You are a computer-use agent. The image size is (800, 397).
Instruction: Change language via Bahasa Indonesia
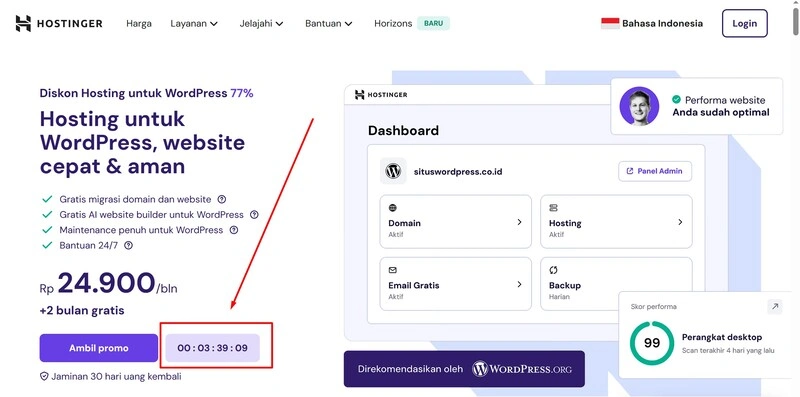662,23
